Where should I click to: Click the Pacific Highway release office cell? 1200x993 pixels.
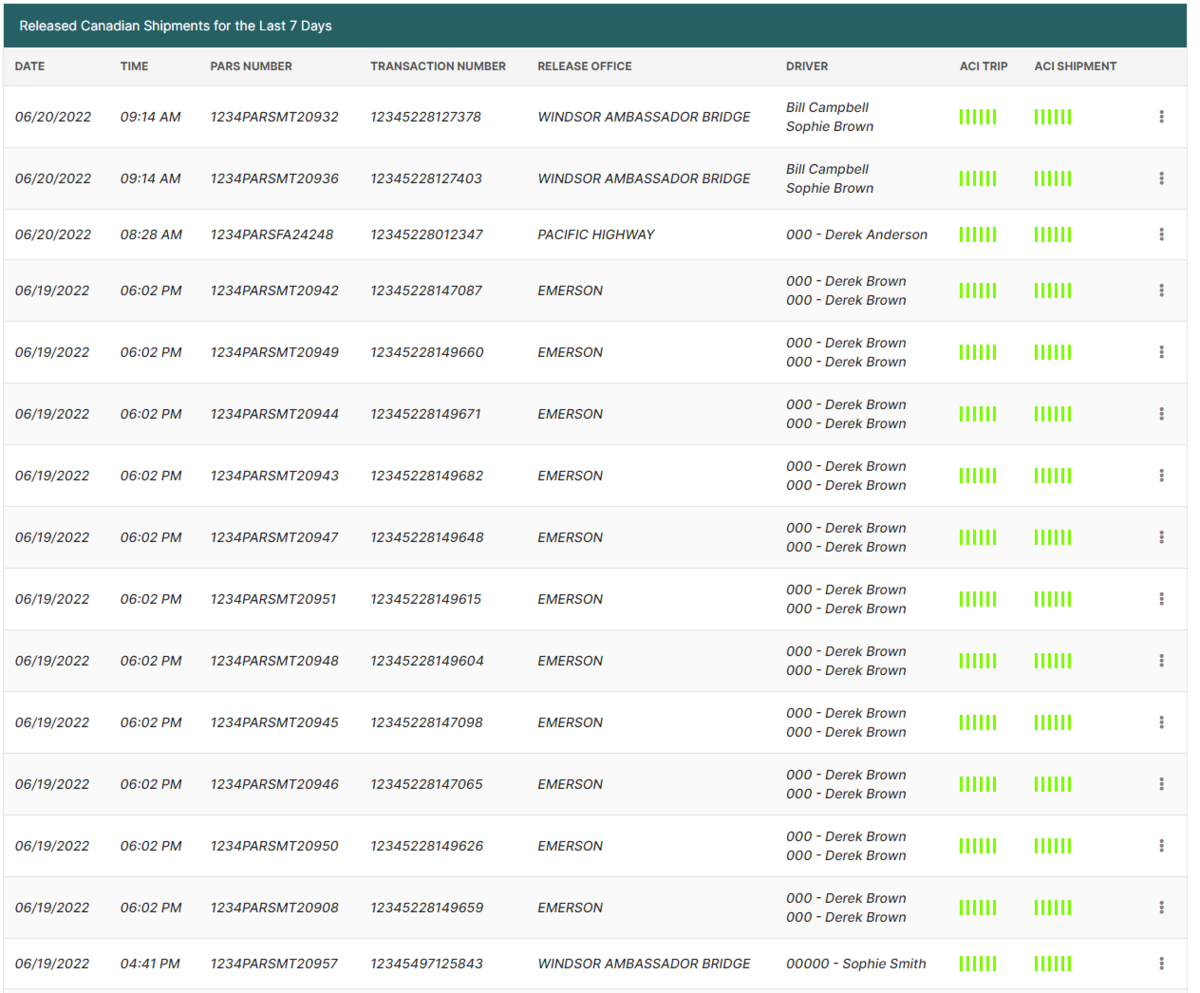(595, 235)
